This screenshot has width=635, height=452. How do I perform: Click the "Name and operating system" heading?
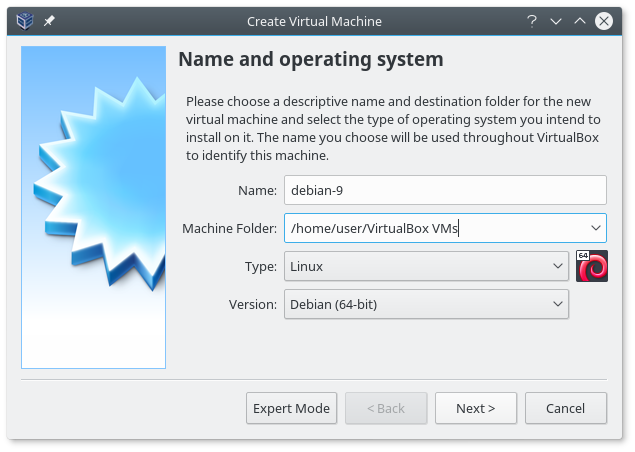point(310,60)
